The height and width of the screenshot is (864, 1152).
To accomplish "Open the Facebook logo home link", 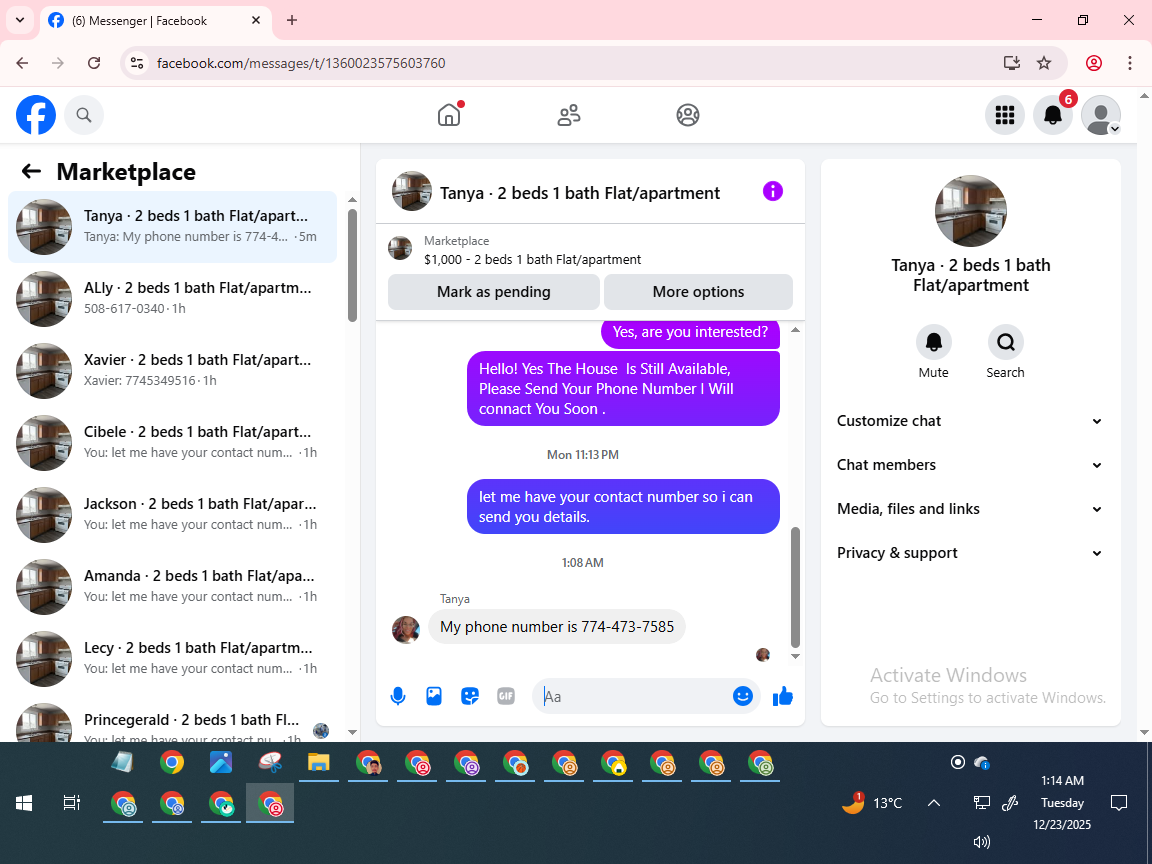I will pyautogui.click(x=36, y=115).
